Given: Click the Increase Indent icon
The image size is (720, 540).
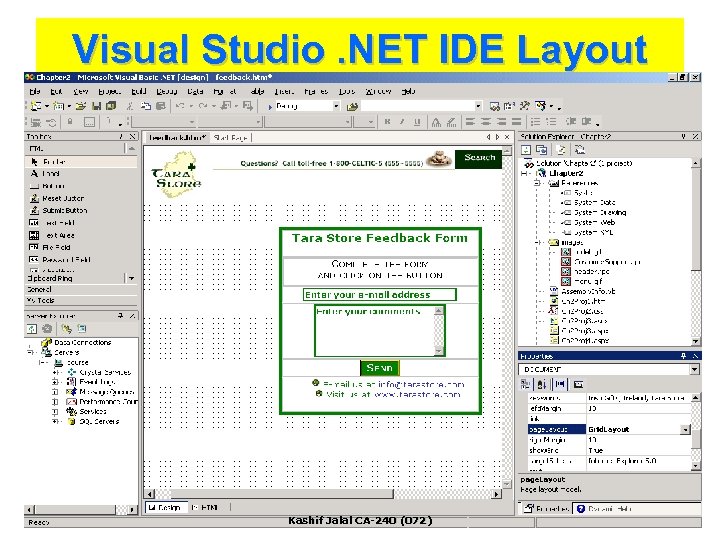Looking at the screenshot, I should (x=586, y=122).
